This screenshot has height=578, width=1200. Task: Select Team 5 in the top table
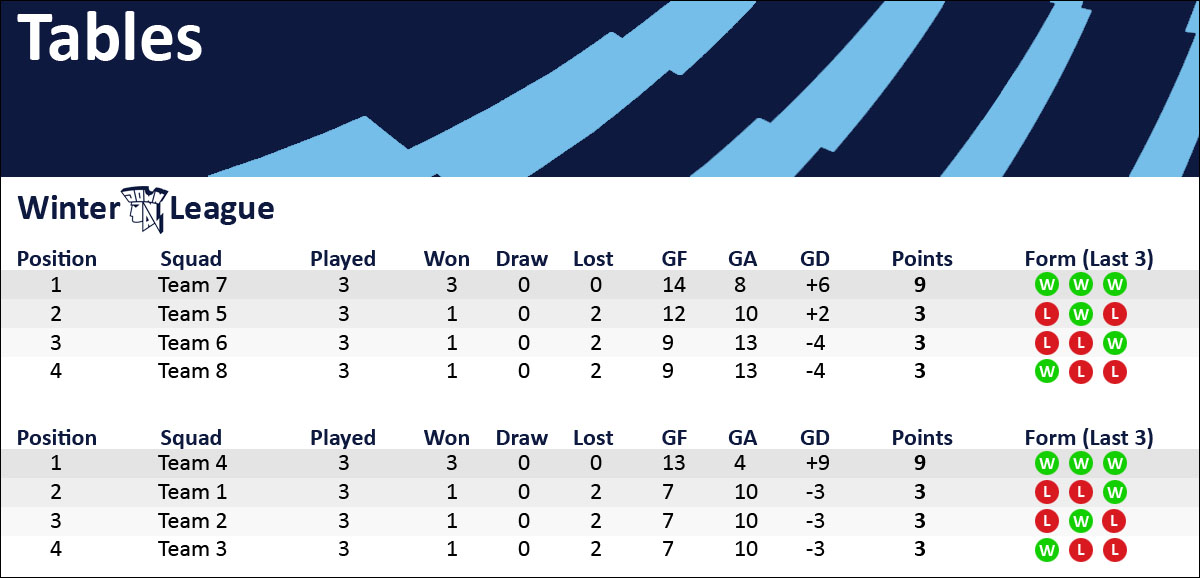(x=192, y=314)
